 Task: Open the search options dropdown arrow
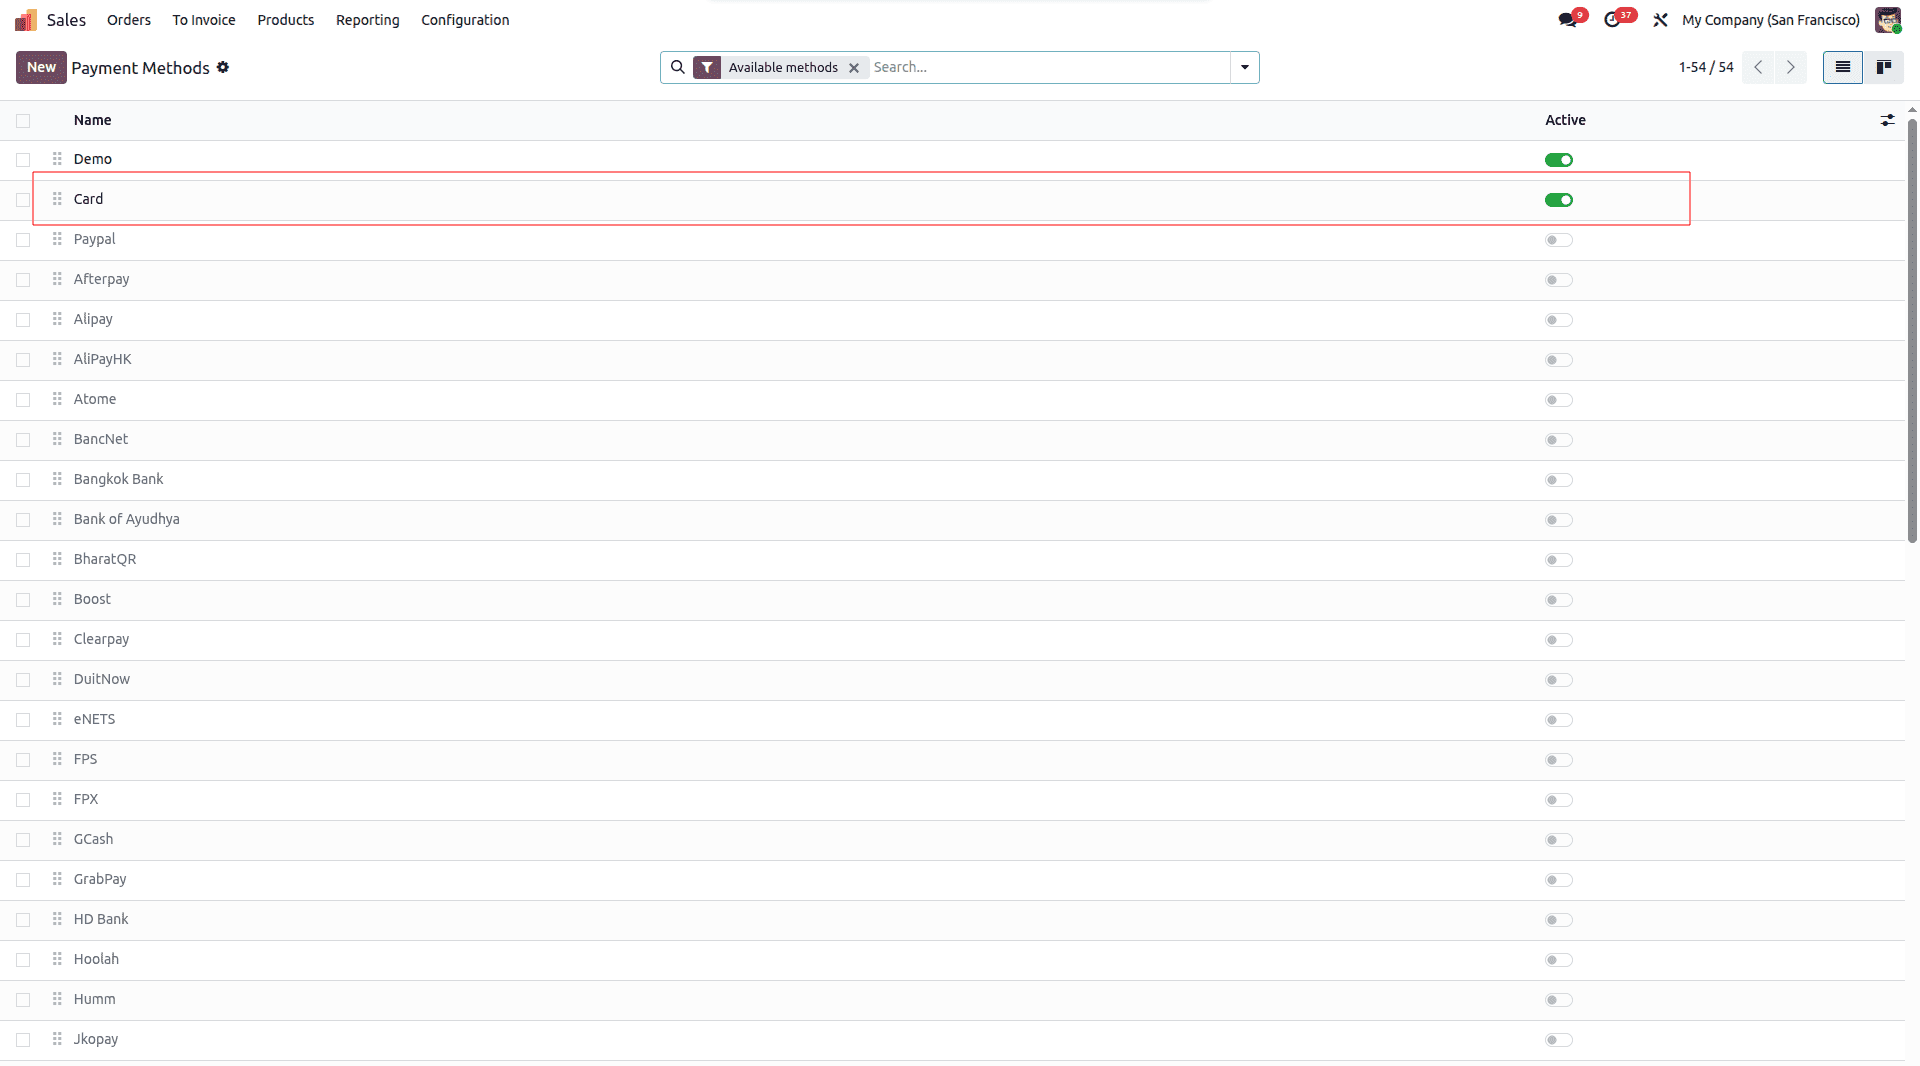[x=1243, y=67]
